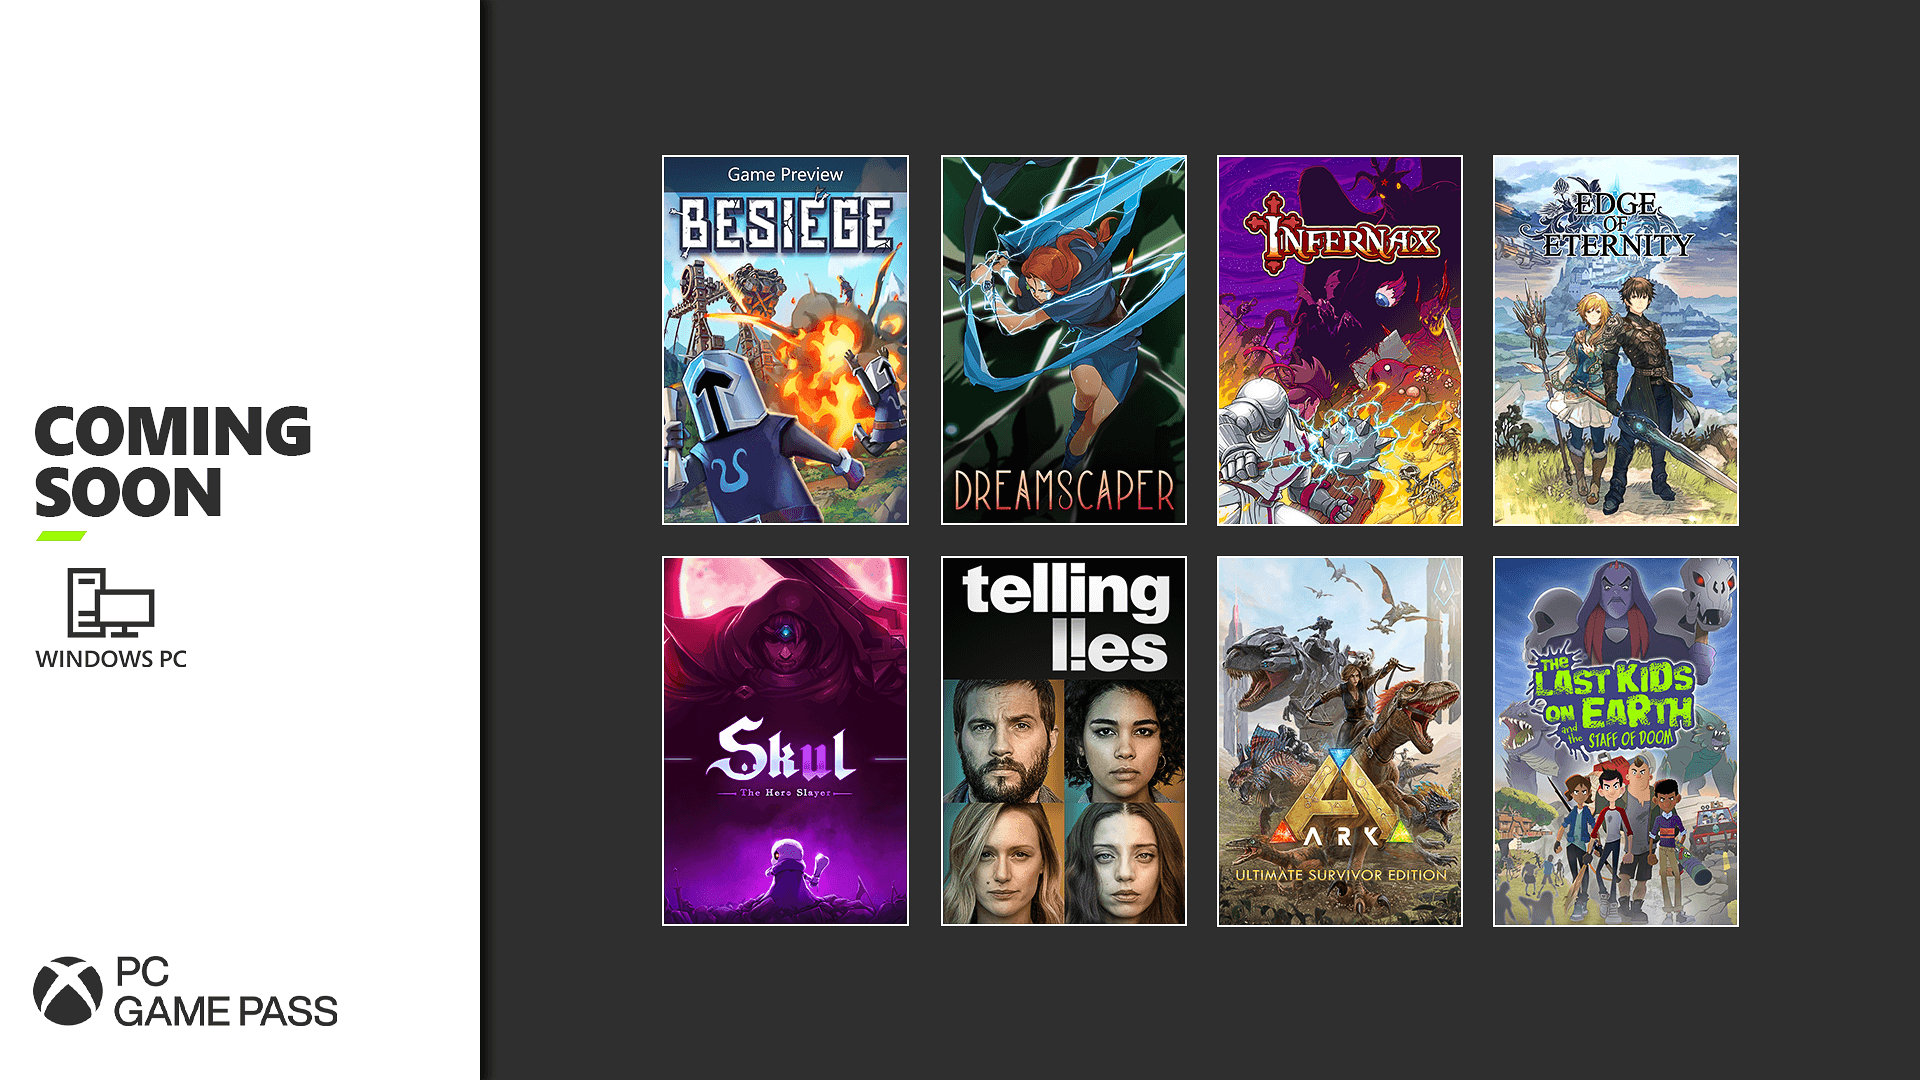Click the green accent bar under Soon
Screen dimensions: 1920x1080
[61, 536]
